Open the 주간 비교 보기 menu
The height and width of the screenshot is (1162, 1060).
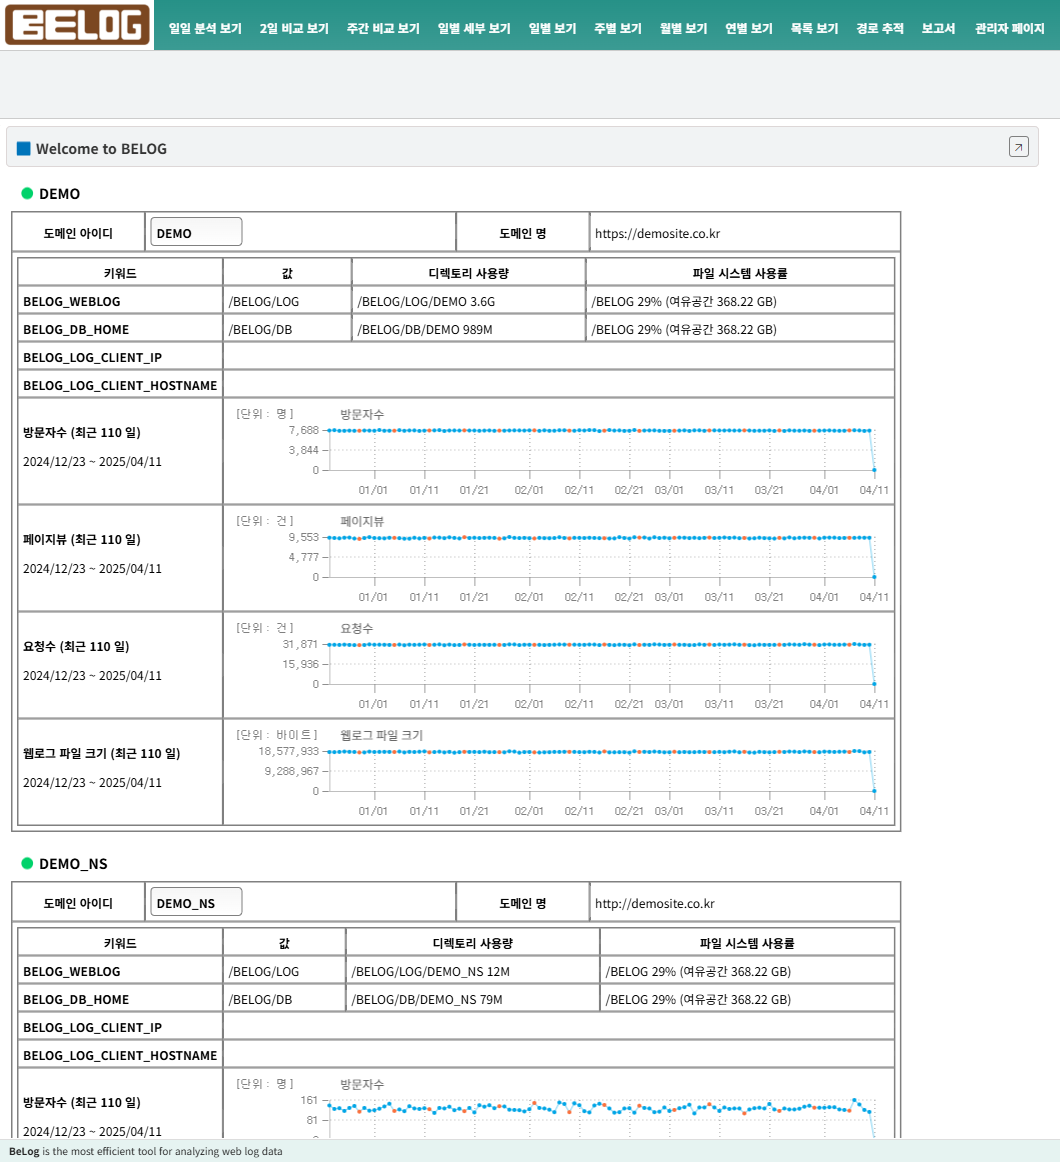pyautogui.click(x=383, y=28)
